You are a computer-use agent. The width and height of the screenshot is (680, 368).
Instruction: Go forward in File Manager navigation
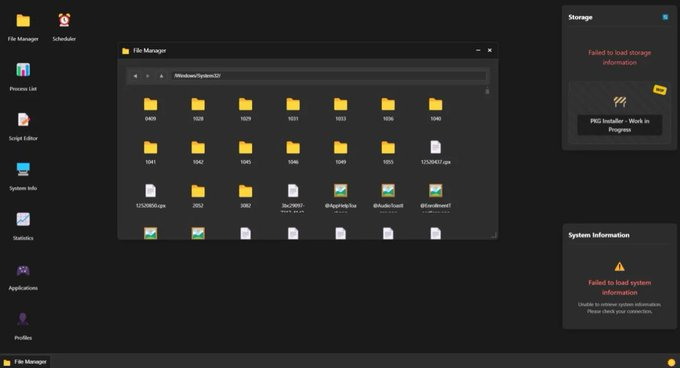148,76
